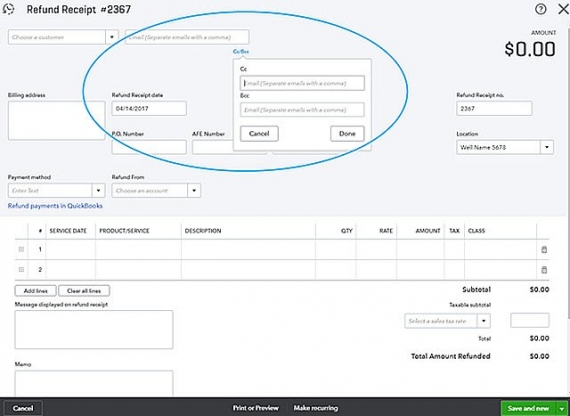Click Cancel in the bottom bar
The height and width of the screenshot is (416, 570).
point(23,408)
